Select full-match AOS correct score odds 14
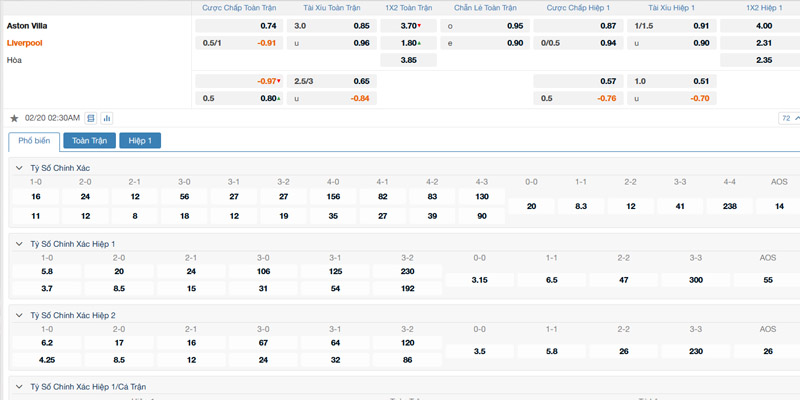 pos(778,206)
